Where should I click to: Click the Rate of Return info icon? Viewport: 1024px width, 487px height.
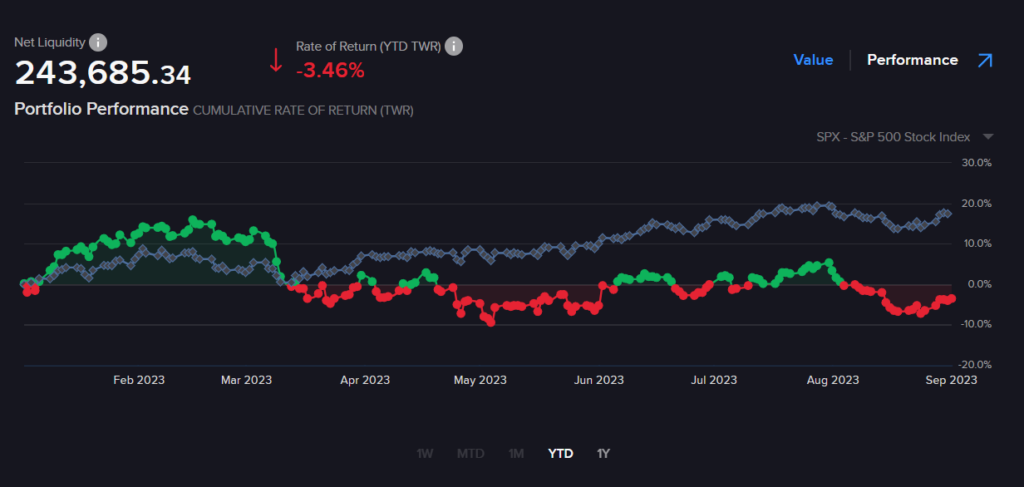point(454,46)
